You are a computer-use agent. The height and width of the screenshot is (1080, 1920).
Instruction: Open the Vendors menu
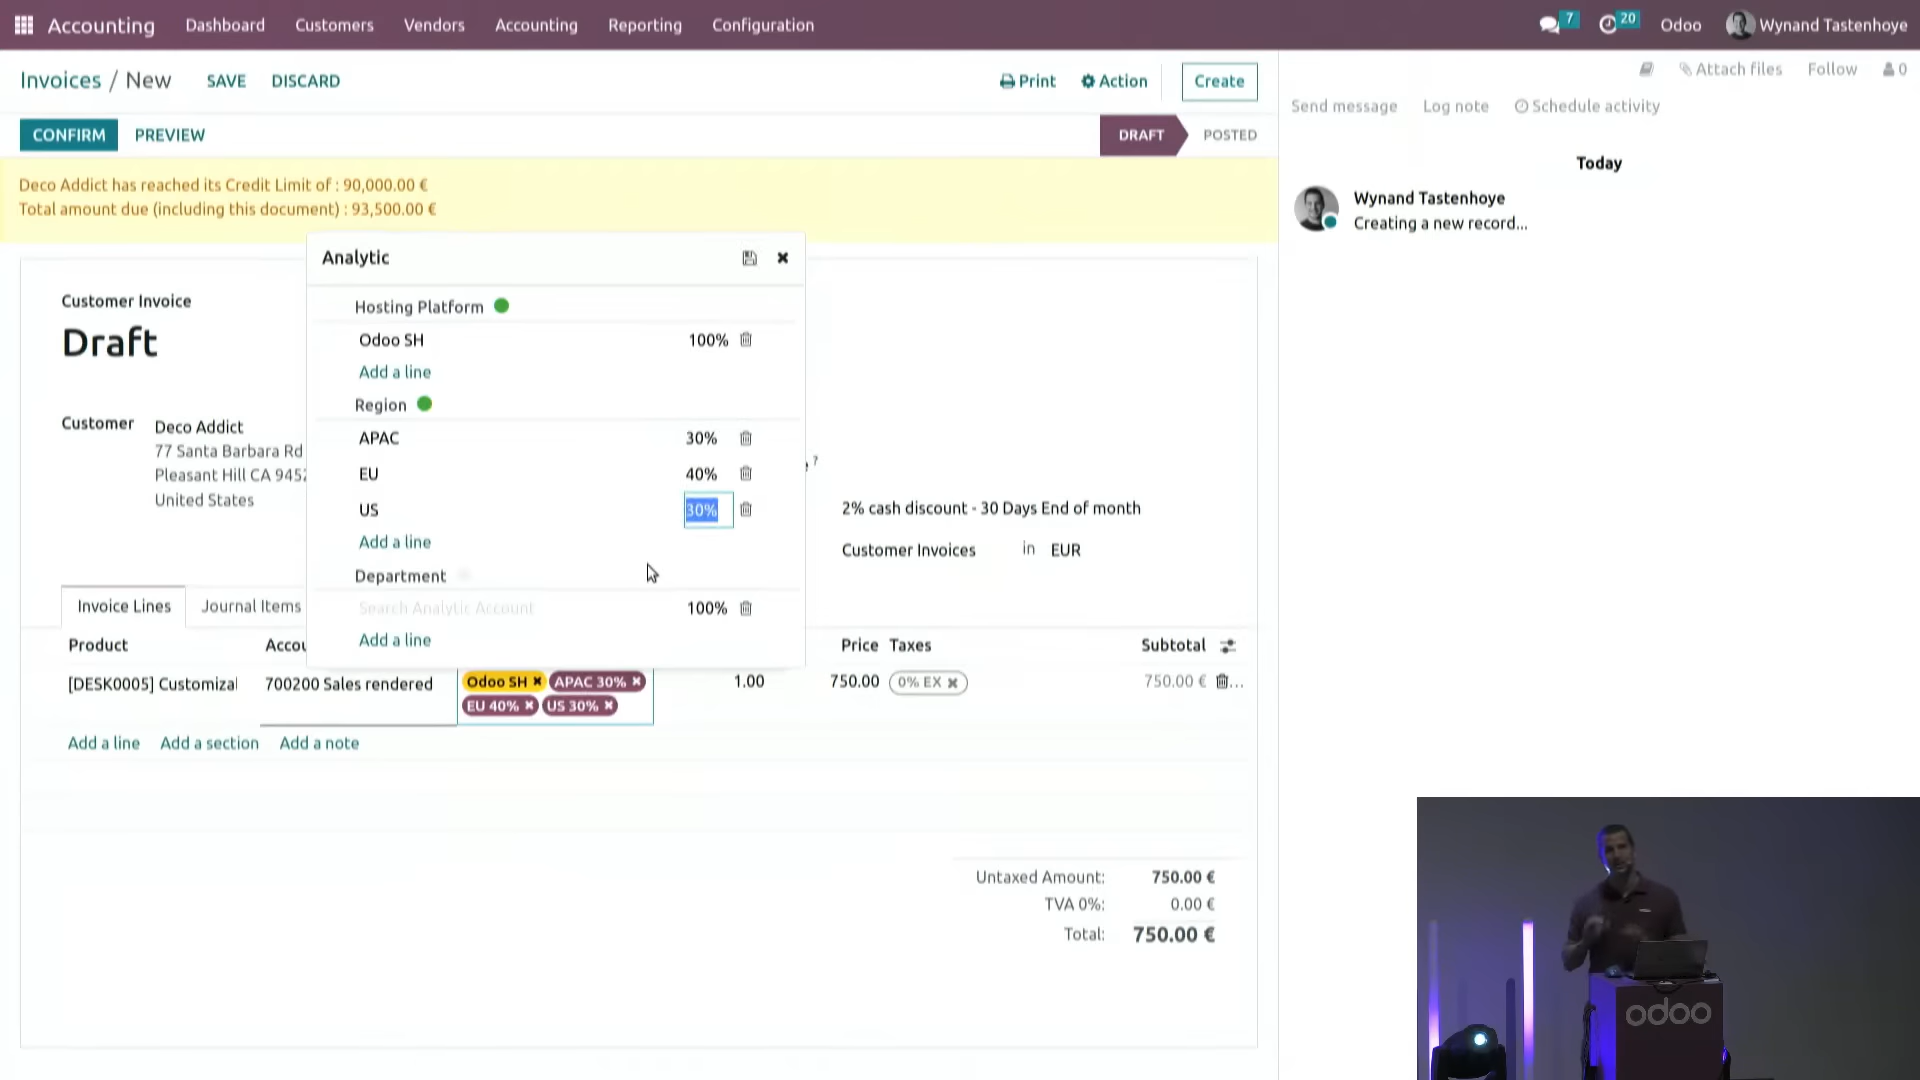tap(434, 25)
